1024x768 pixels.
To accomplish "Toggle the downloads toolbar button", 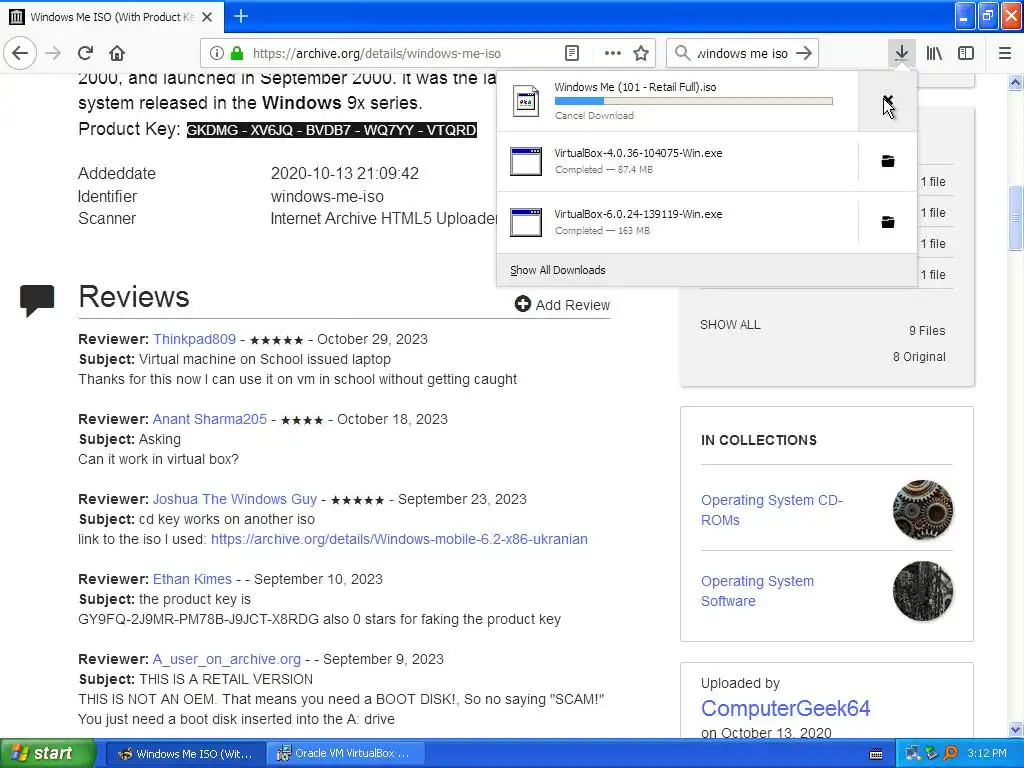I will click(901, 53).
